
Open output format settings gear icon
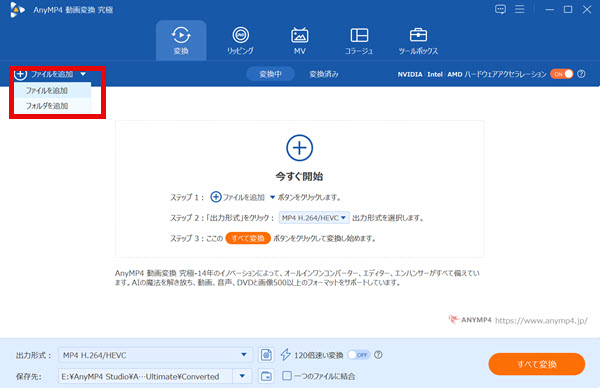coord(266,355)
